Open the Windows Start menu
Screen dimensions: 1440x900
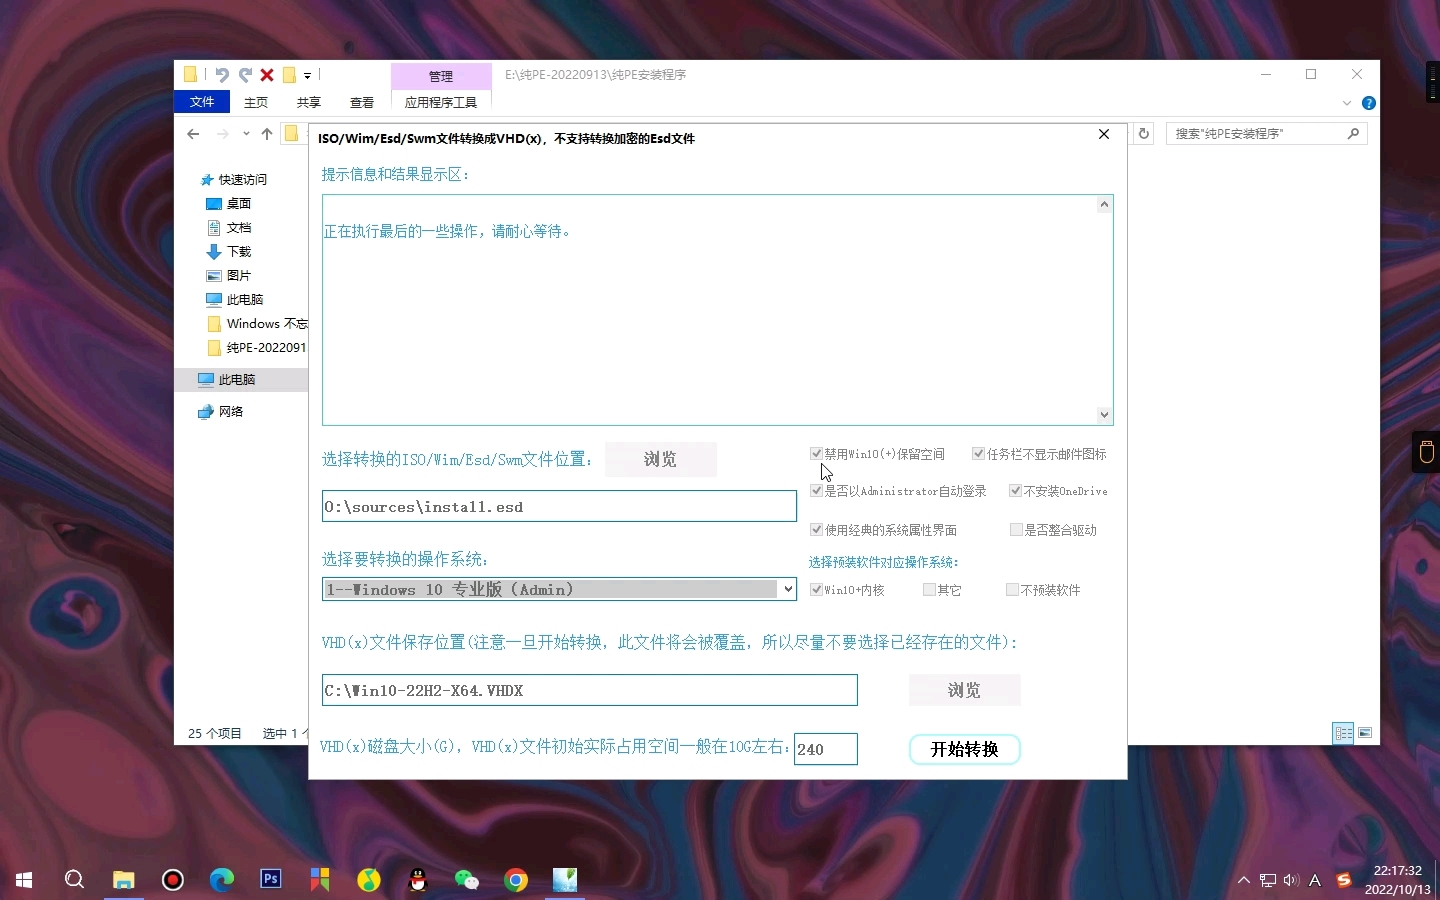tap(24, 880)
